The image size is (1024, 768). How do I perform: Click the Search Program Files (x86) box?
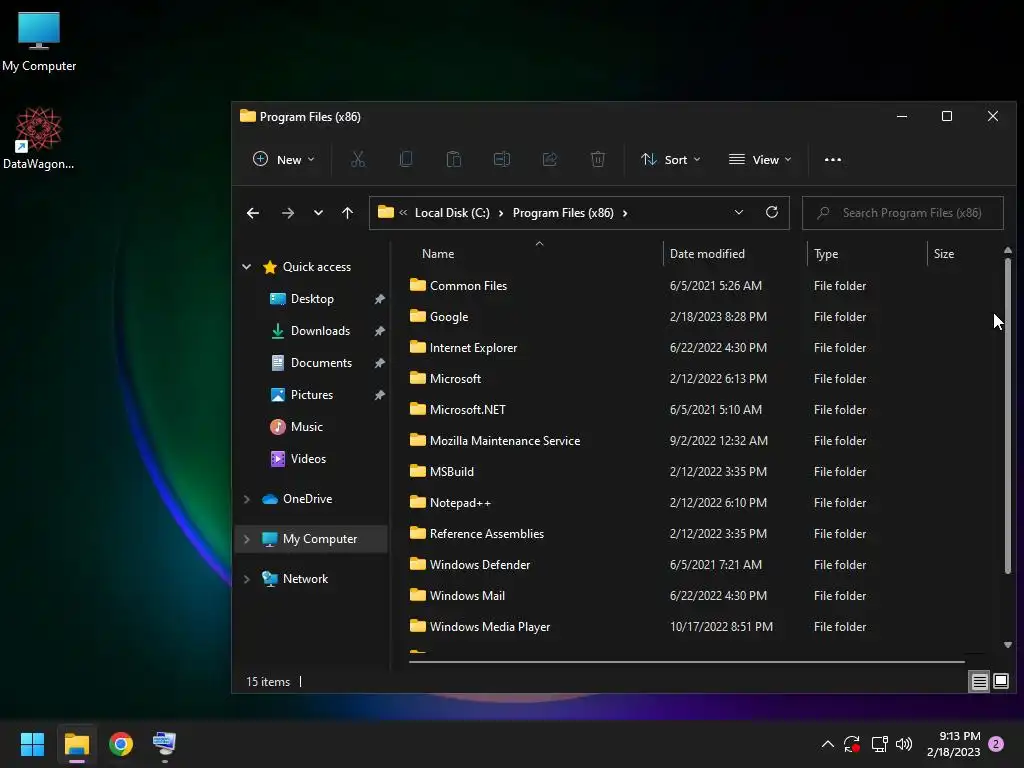click(x=903, y=213)
